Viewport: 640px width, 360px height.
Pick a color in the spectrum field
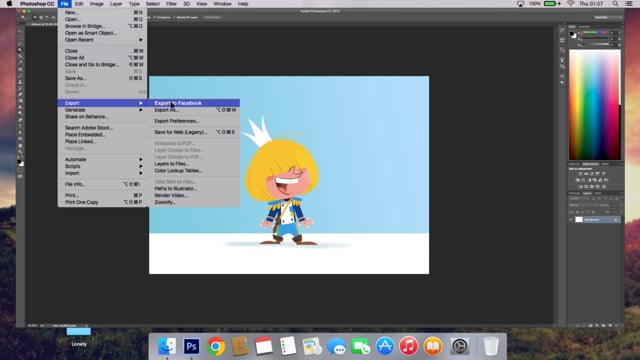tap(595, 105)
